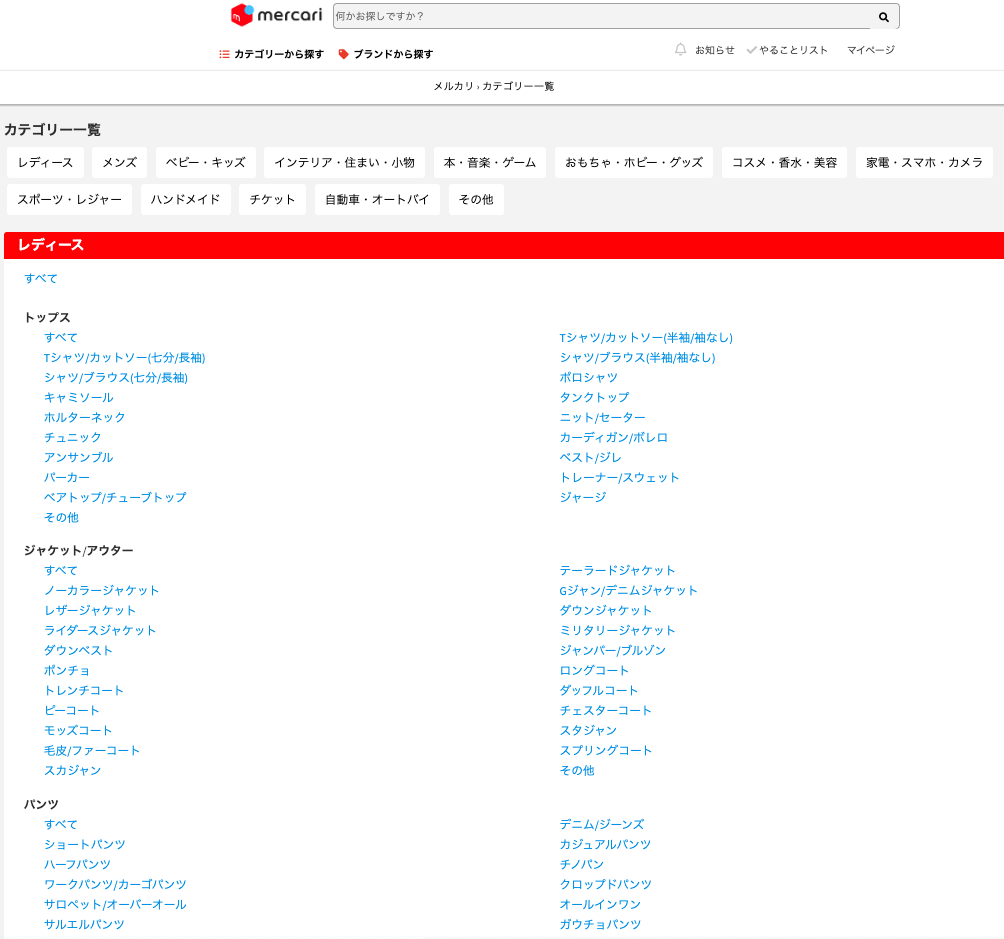Select the ベビー・キッズ category button
This screenshot has width=1004, height=939.
(205, 162)
